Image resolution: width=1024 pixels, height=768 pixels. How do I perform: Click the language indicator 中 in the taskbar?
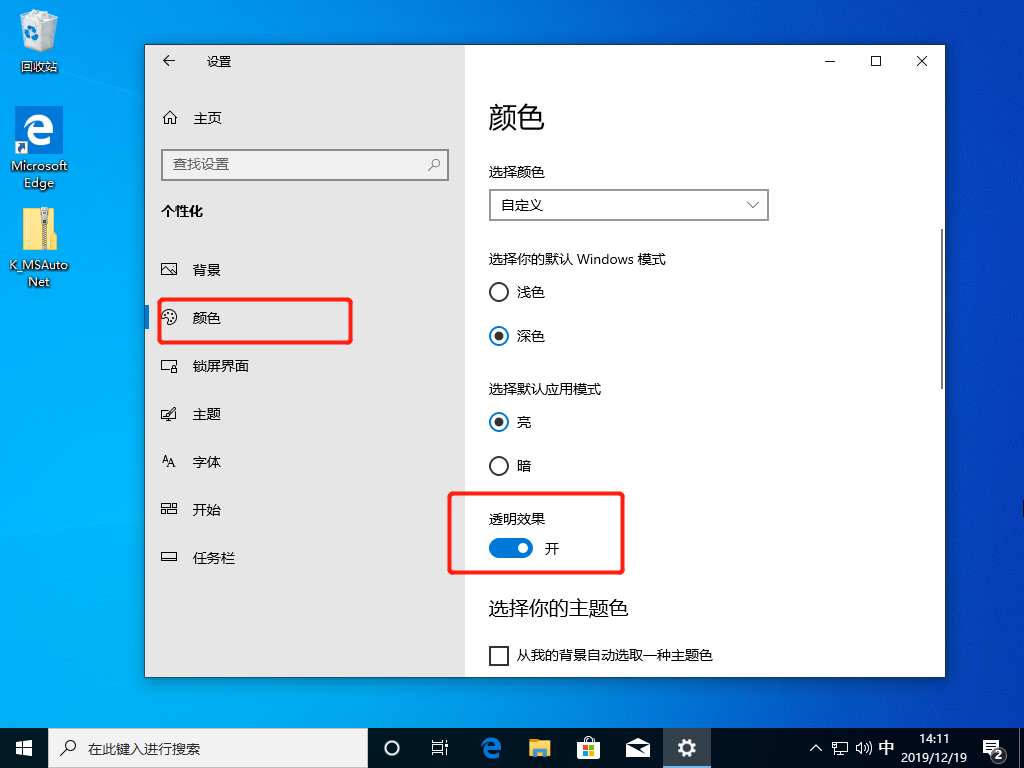point(886,747)
